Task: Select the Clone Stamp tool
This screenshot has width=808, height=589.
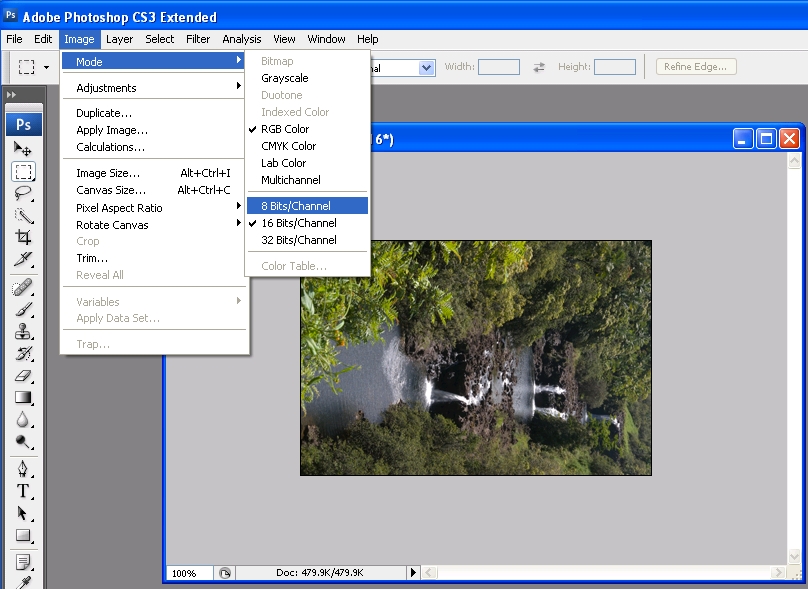Action: tap(23, 331)
